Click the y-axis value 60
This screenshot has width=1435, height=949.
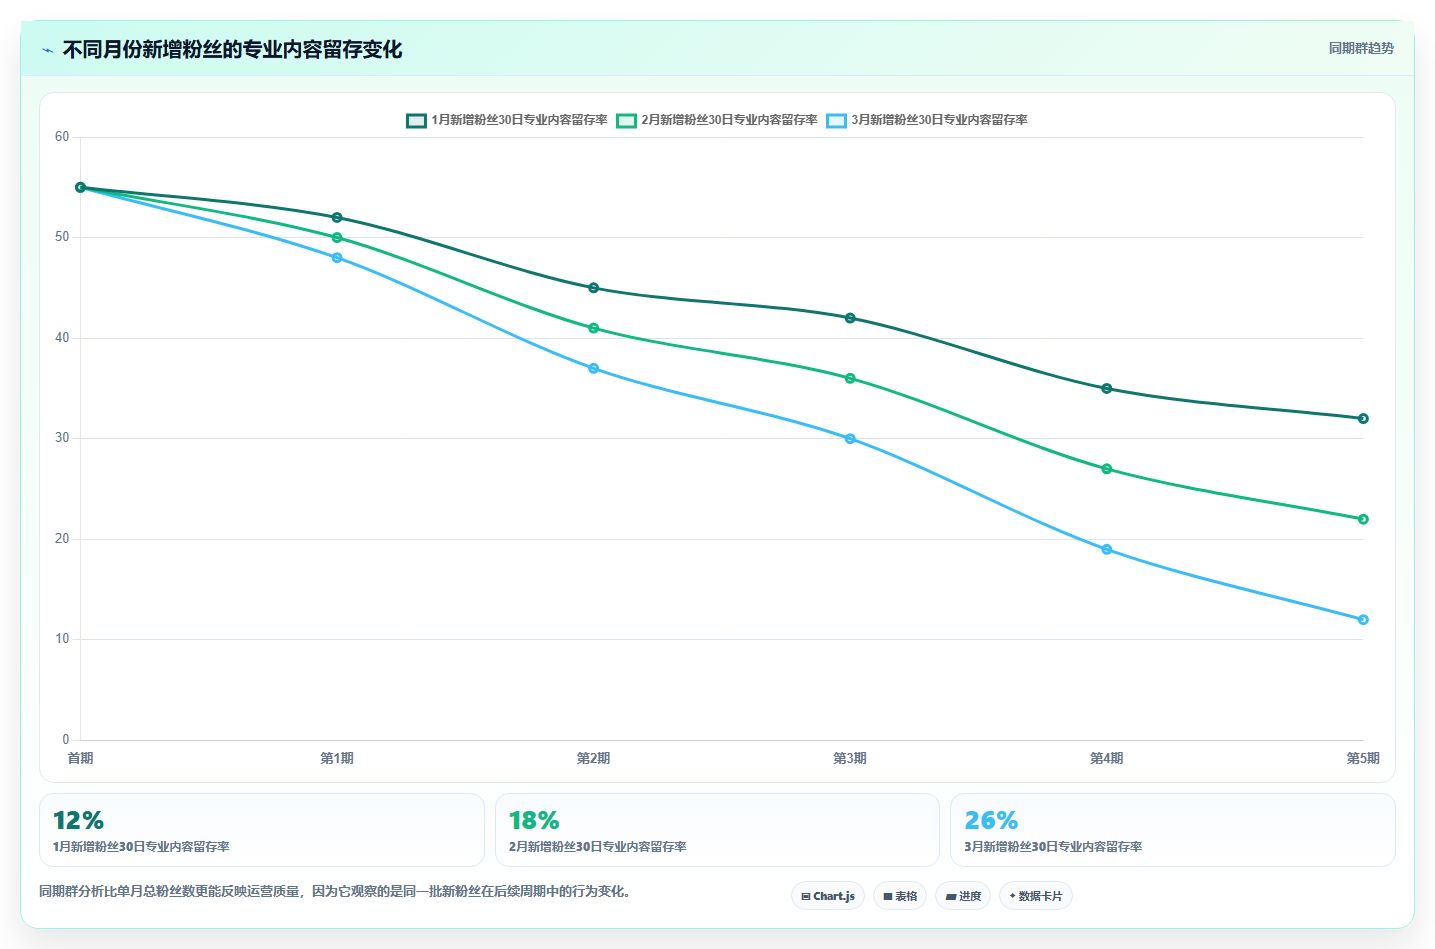coord(62,137)
